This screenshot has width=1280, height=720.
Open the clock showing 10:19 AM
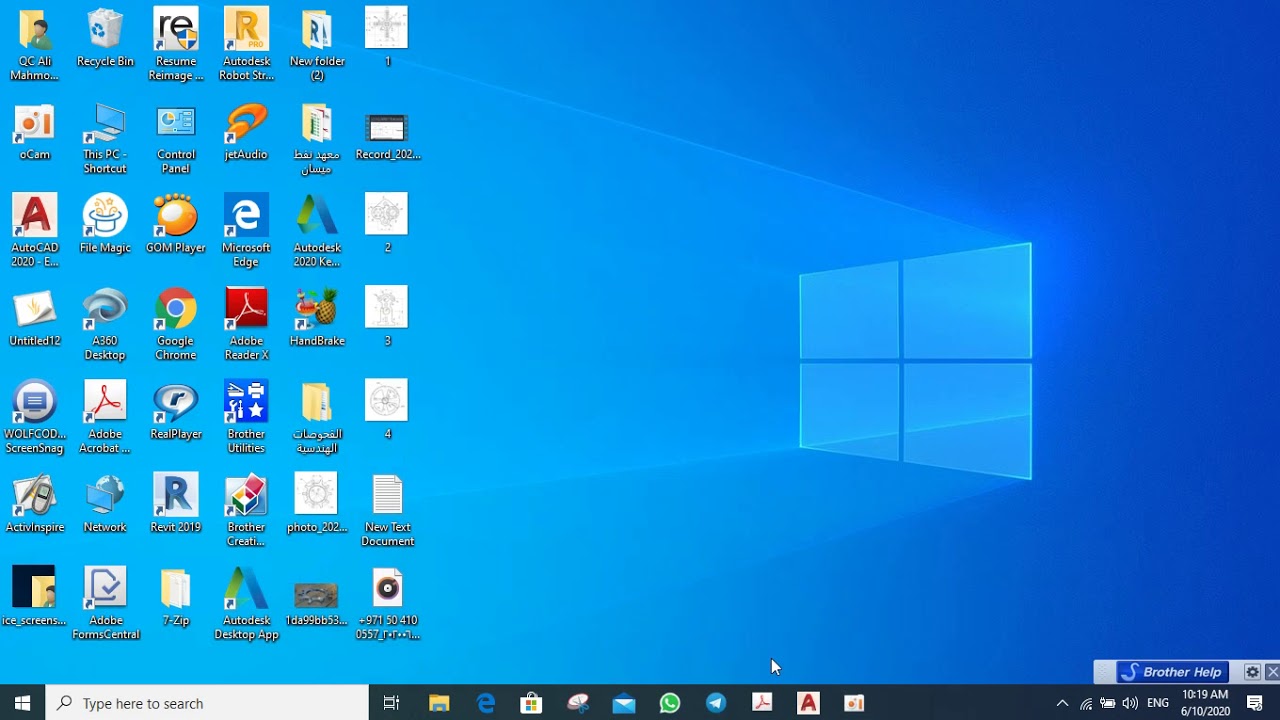coord(1205,703)
